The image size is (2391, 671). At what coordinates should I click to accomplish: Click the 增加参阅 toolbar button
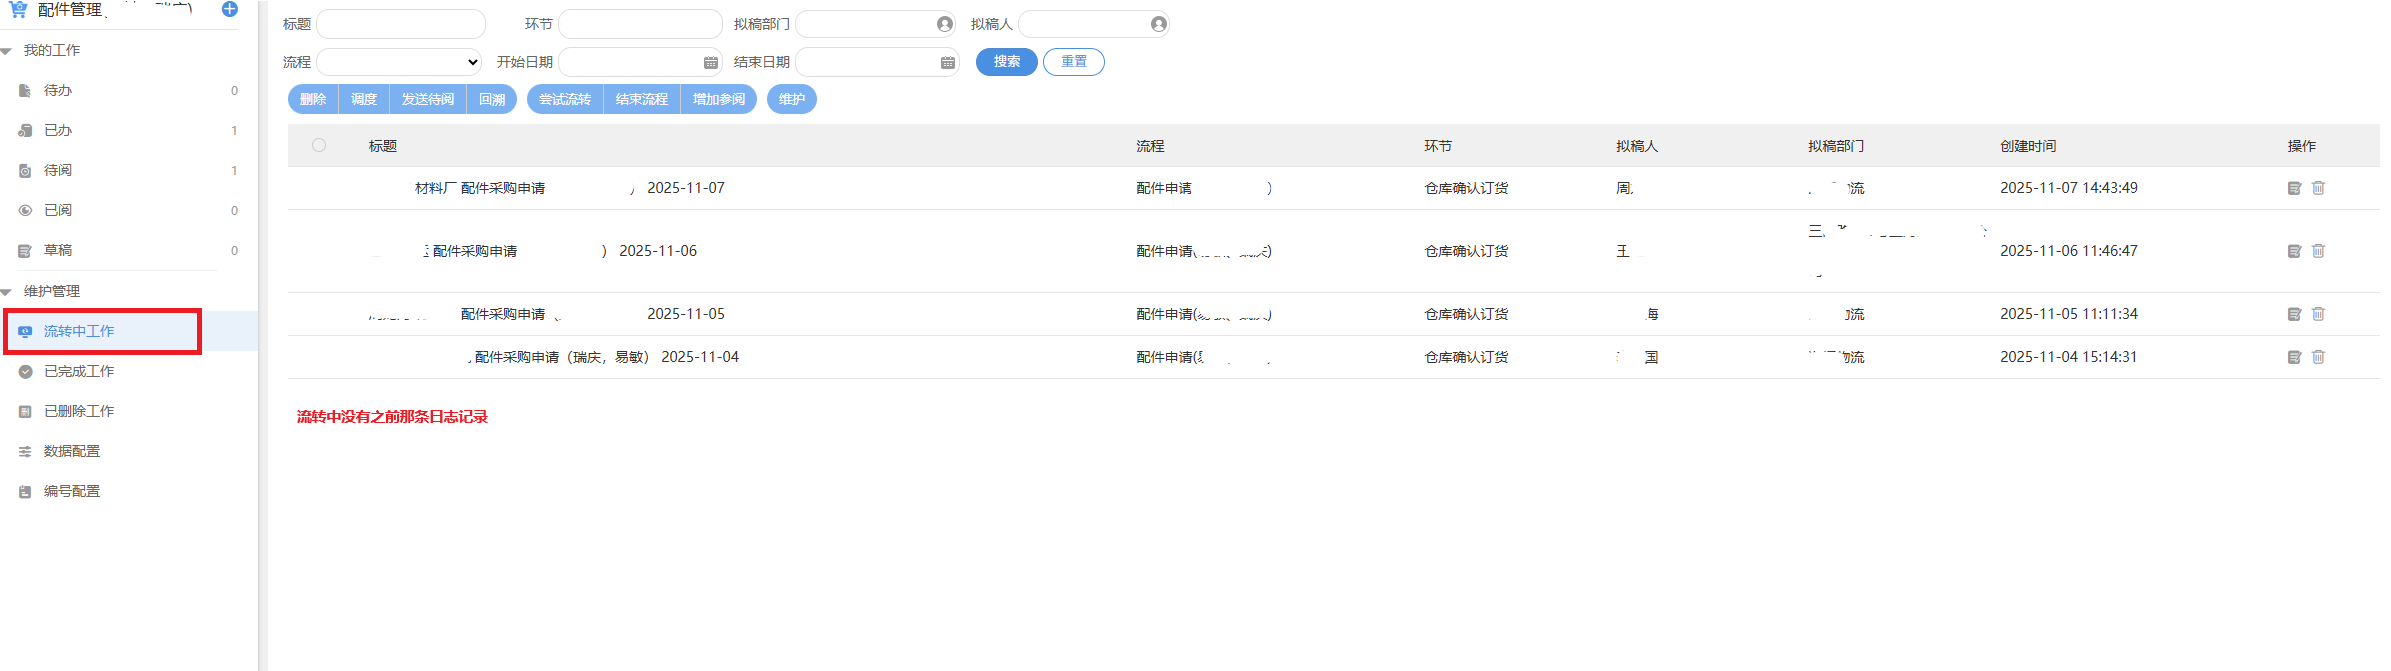click(x=719, y=99)
